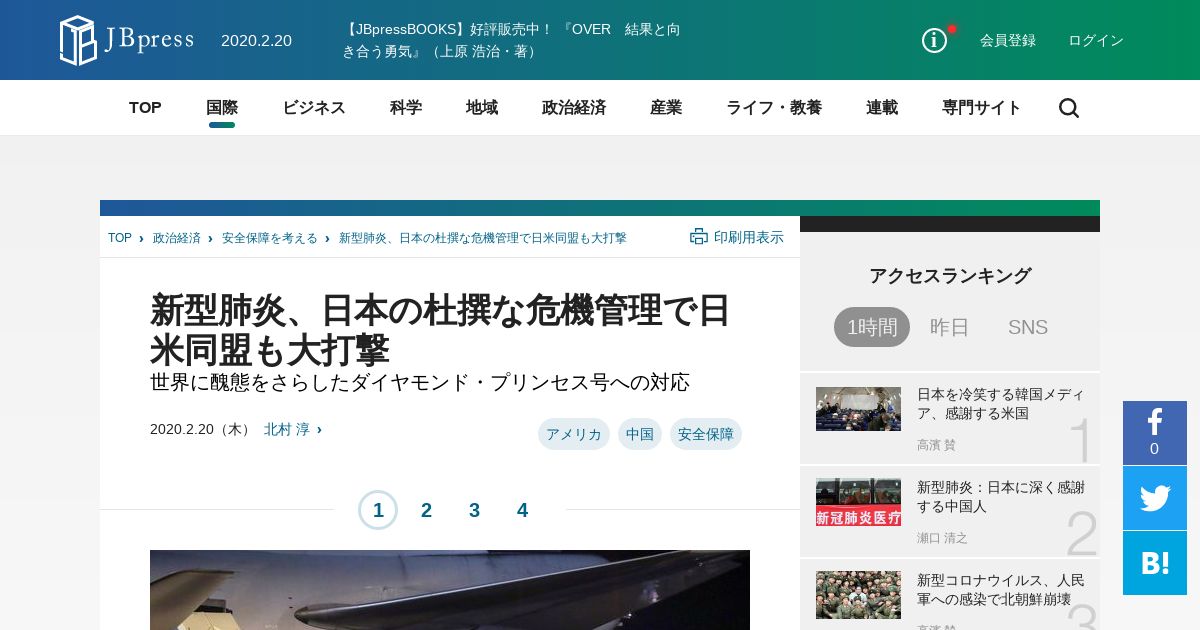
Task: Go to the 安全保障を考える breadcrumb
Action: (270, 238)
